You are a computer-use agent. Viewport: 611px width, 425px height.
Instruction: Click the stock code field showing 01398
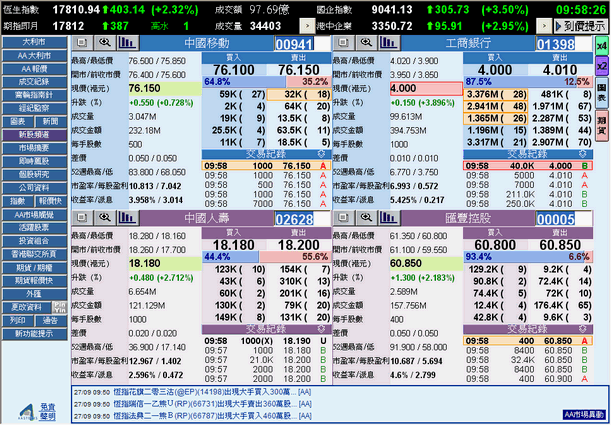pyautogui.click(x=564, y=44)
